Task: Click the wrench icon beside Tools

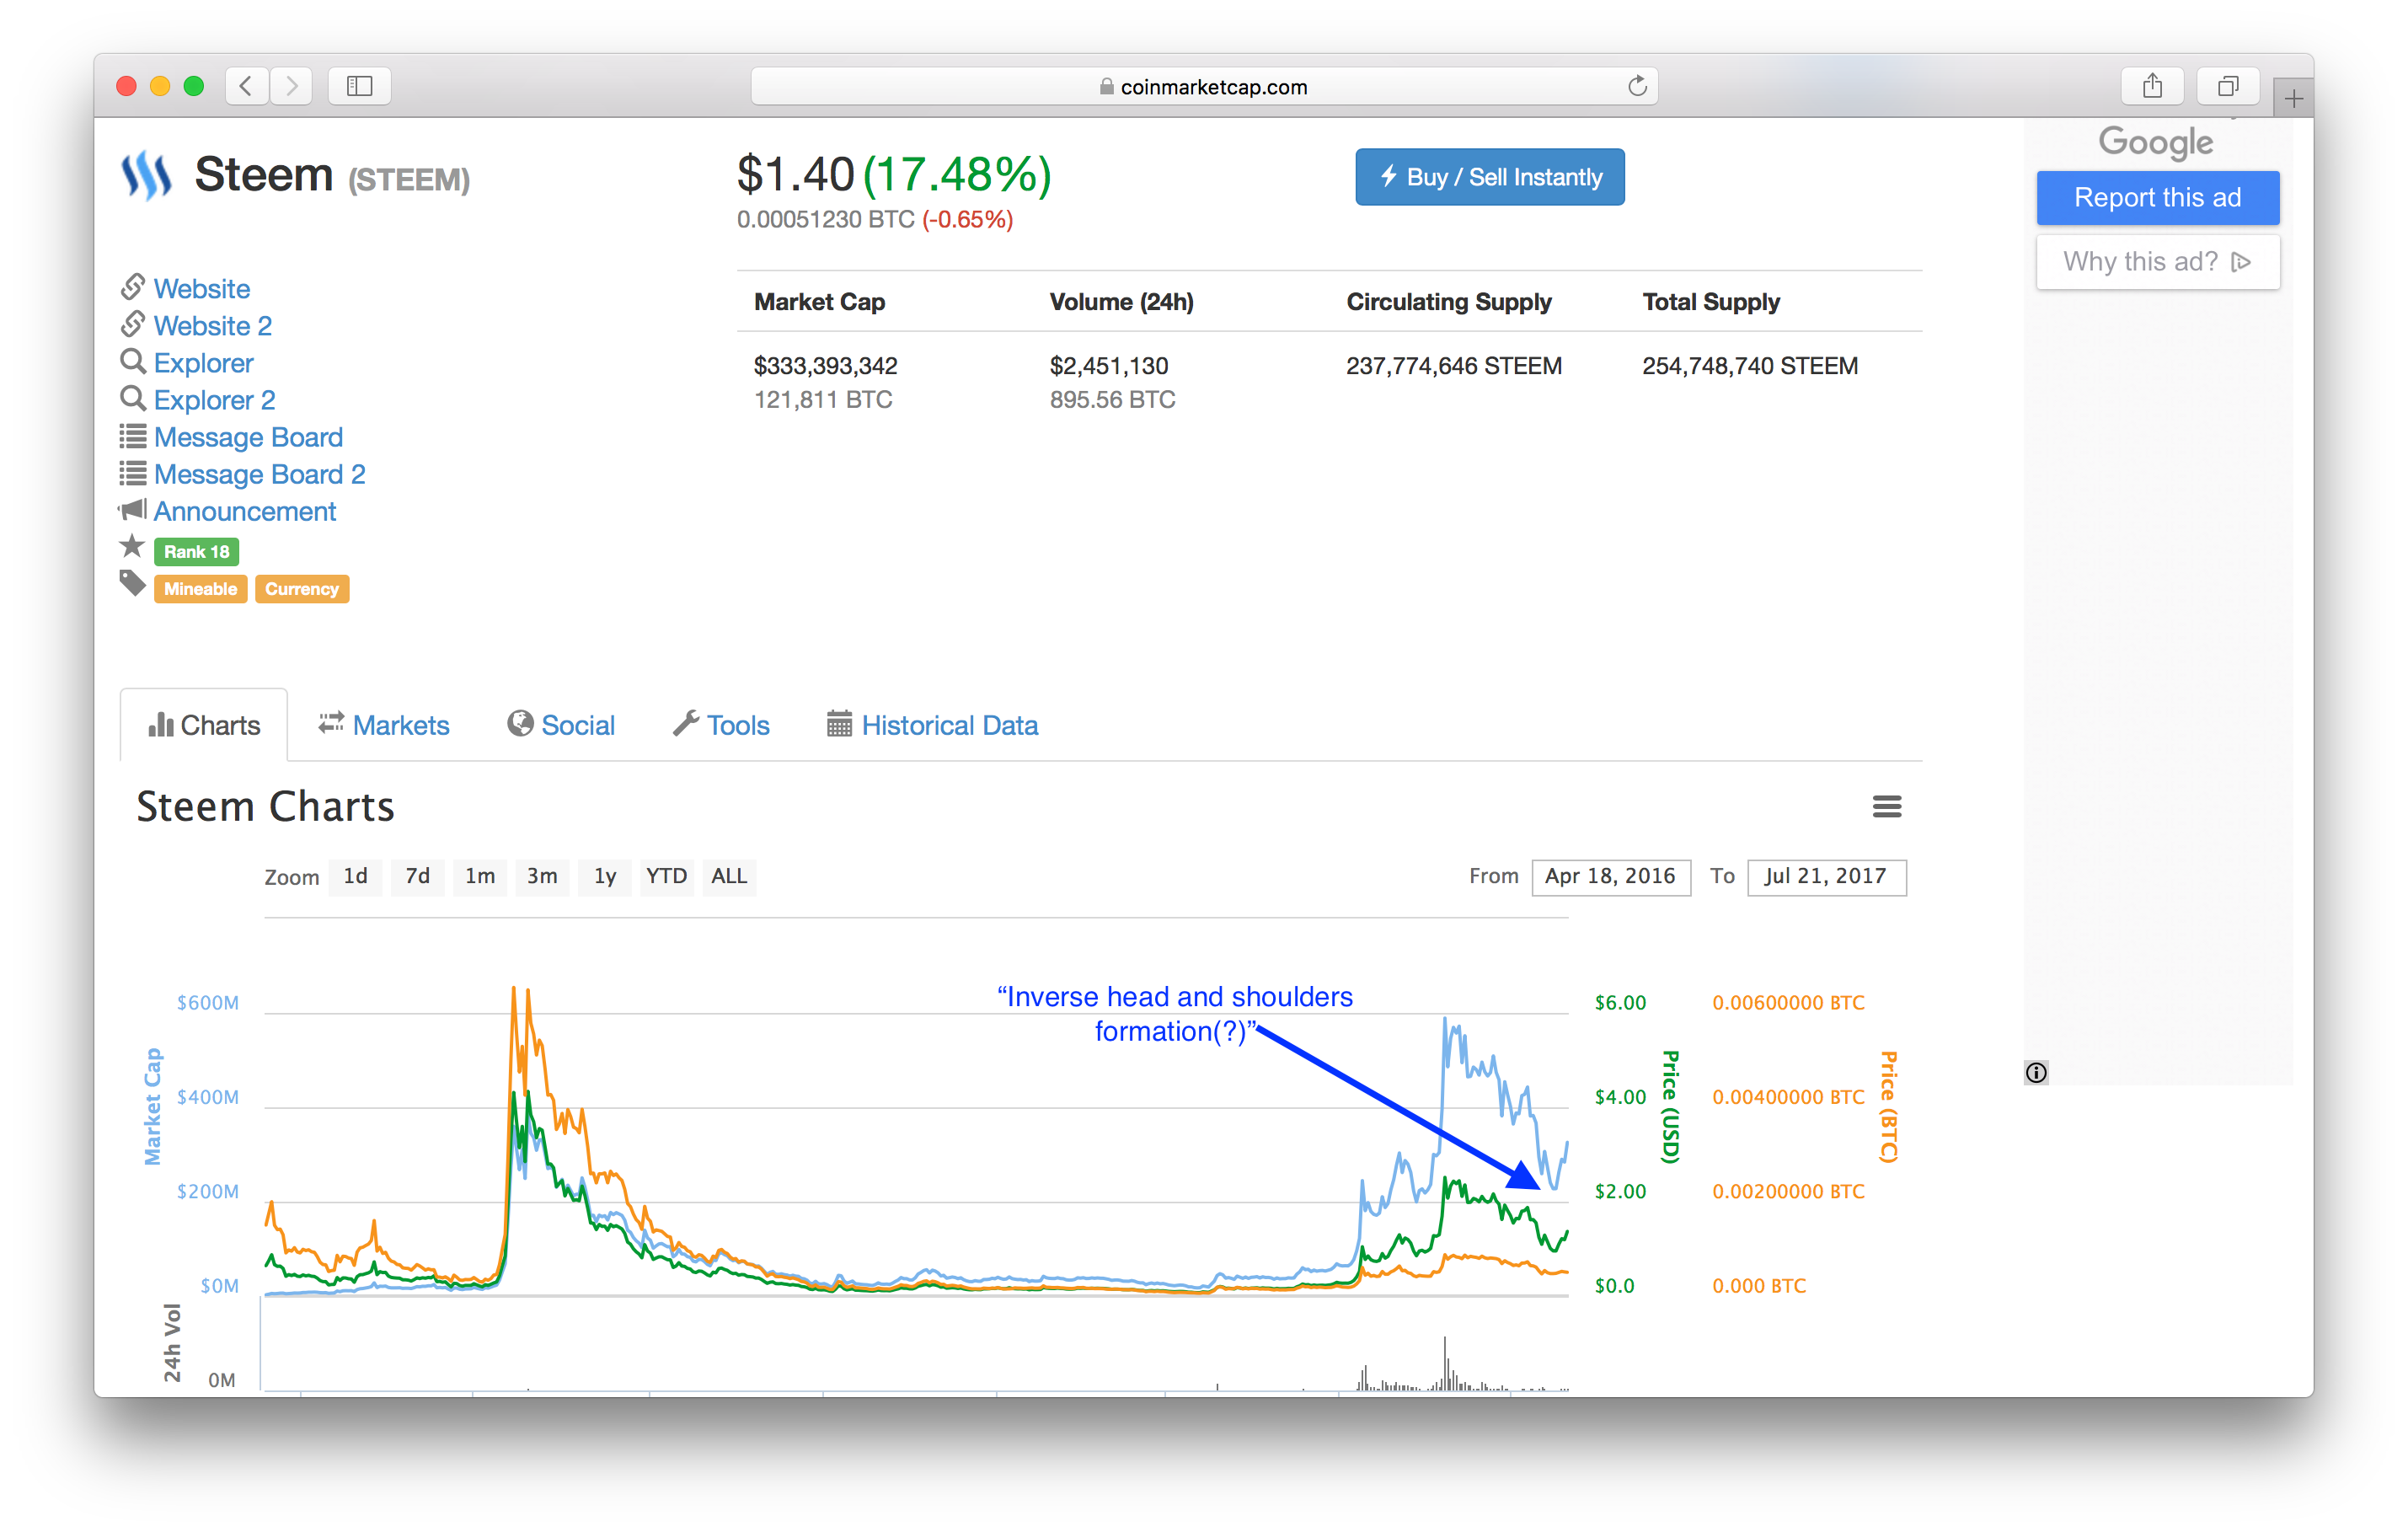Action: (685, 723)
